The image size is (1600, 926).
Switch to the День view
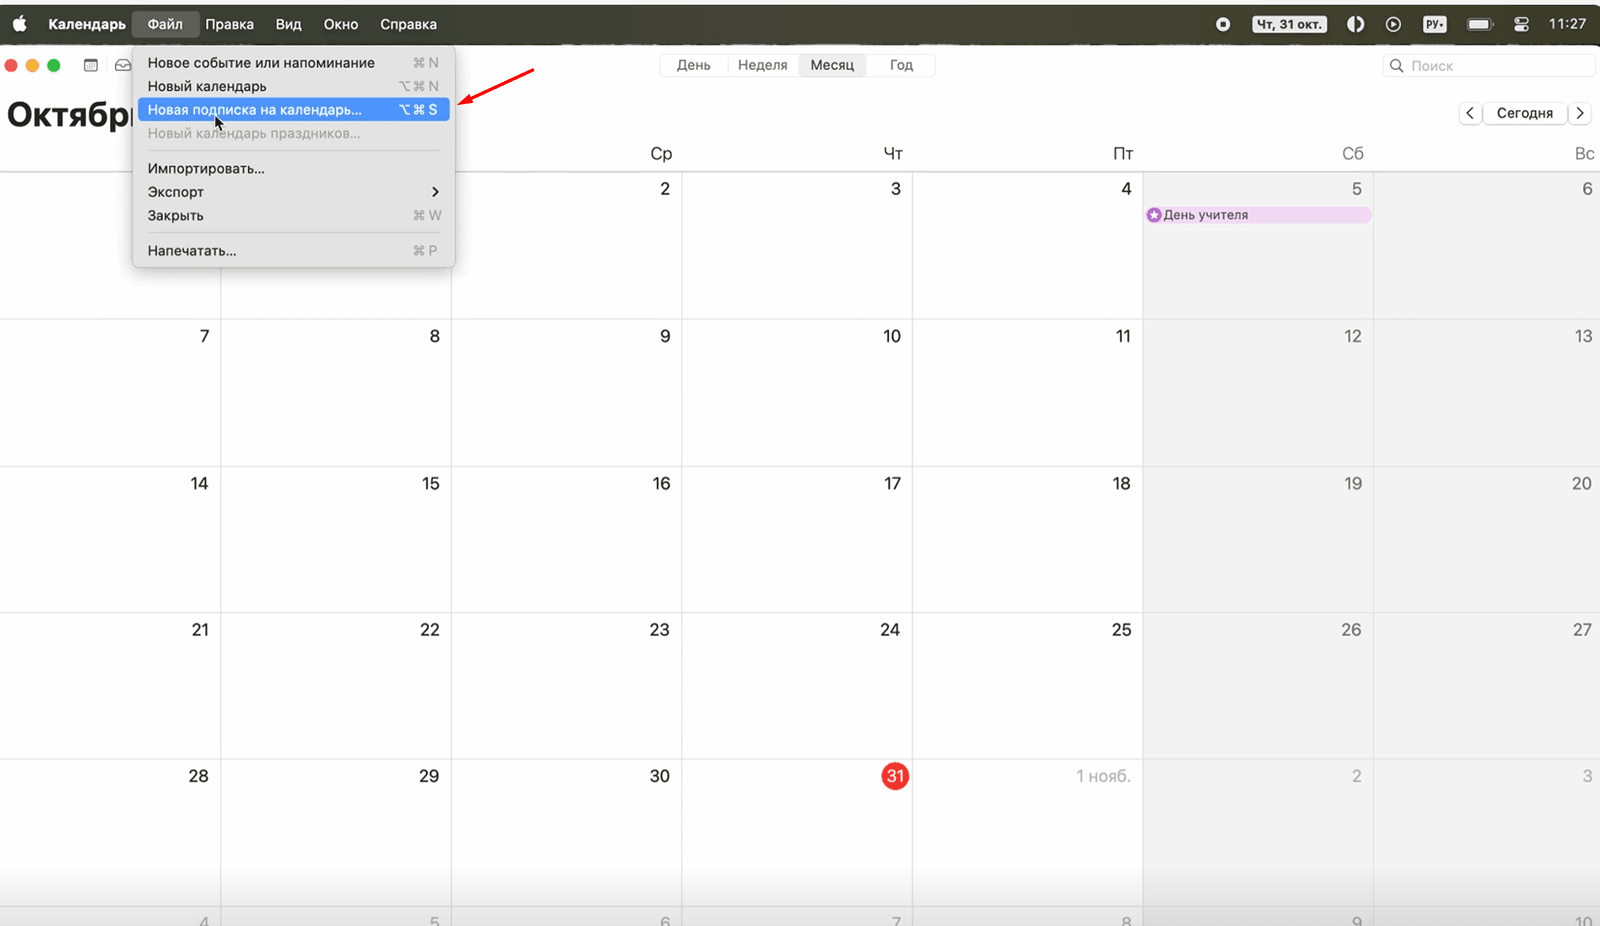pyautogui.click(x=693, y=65)
